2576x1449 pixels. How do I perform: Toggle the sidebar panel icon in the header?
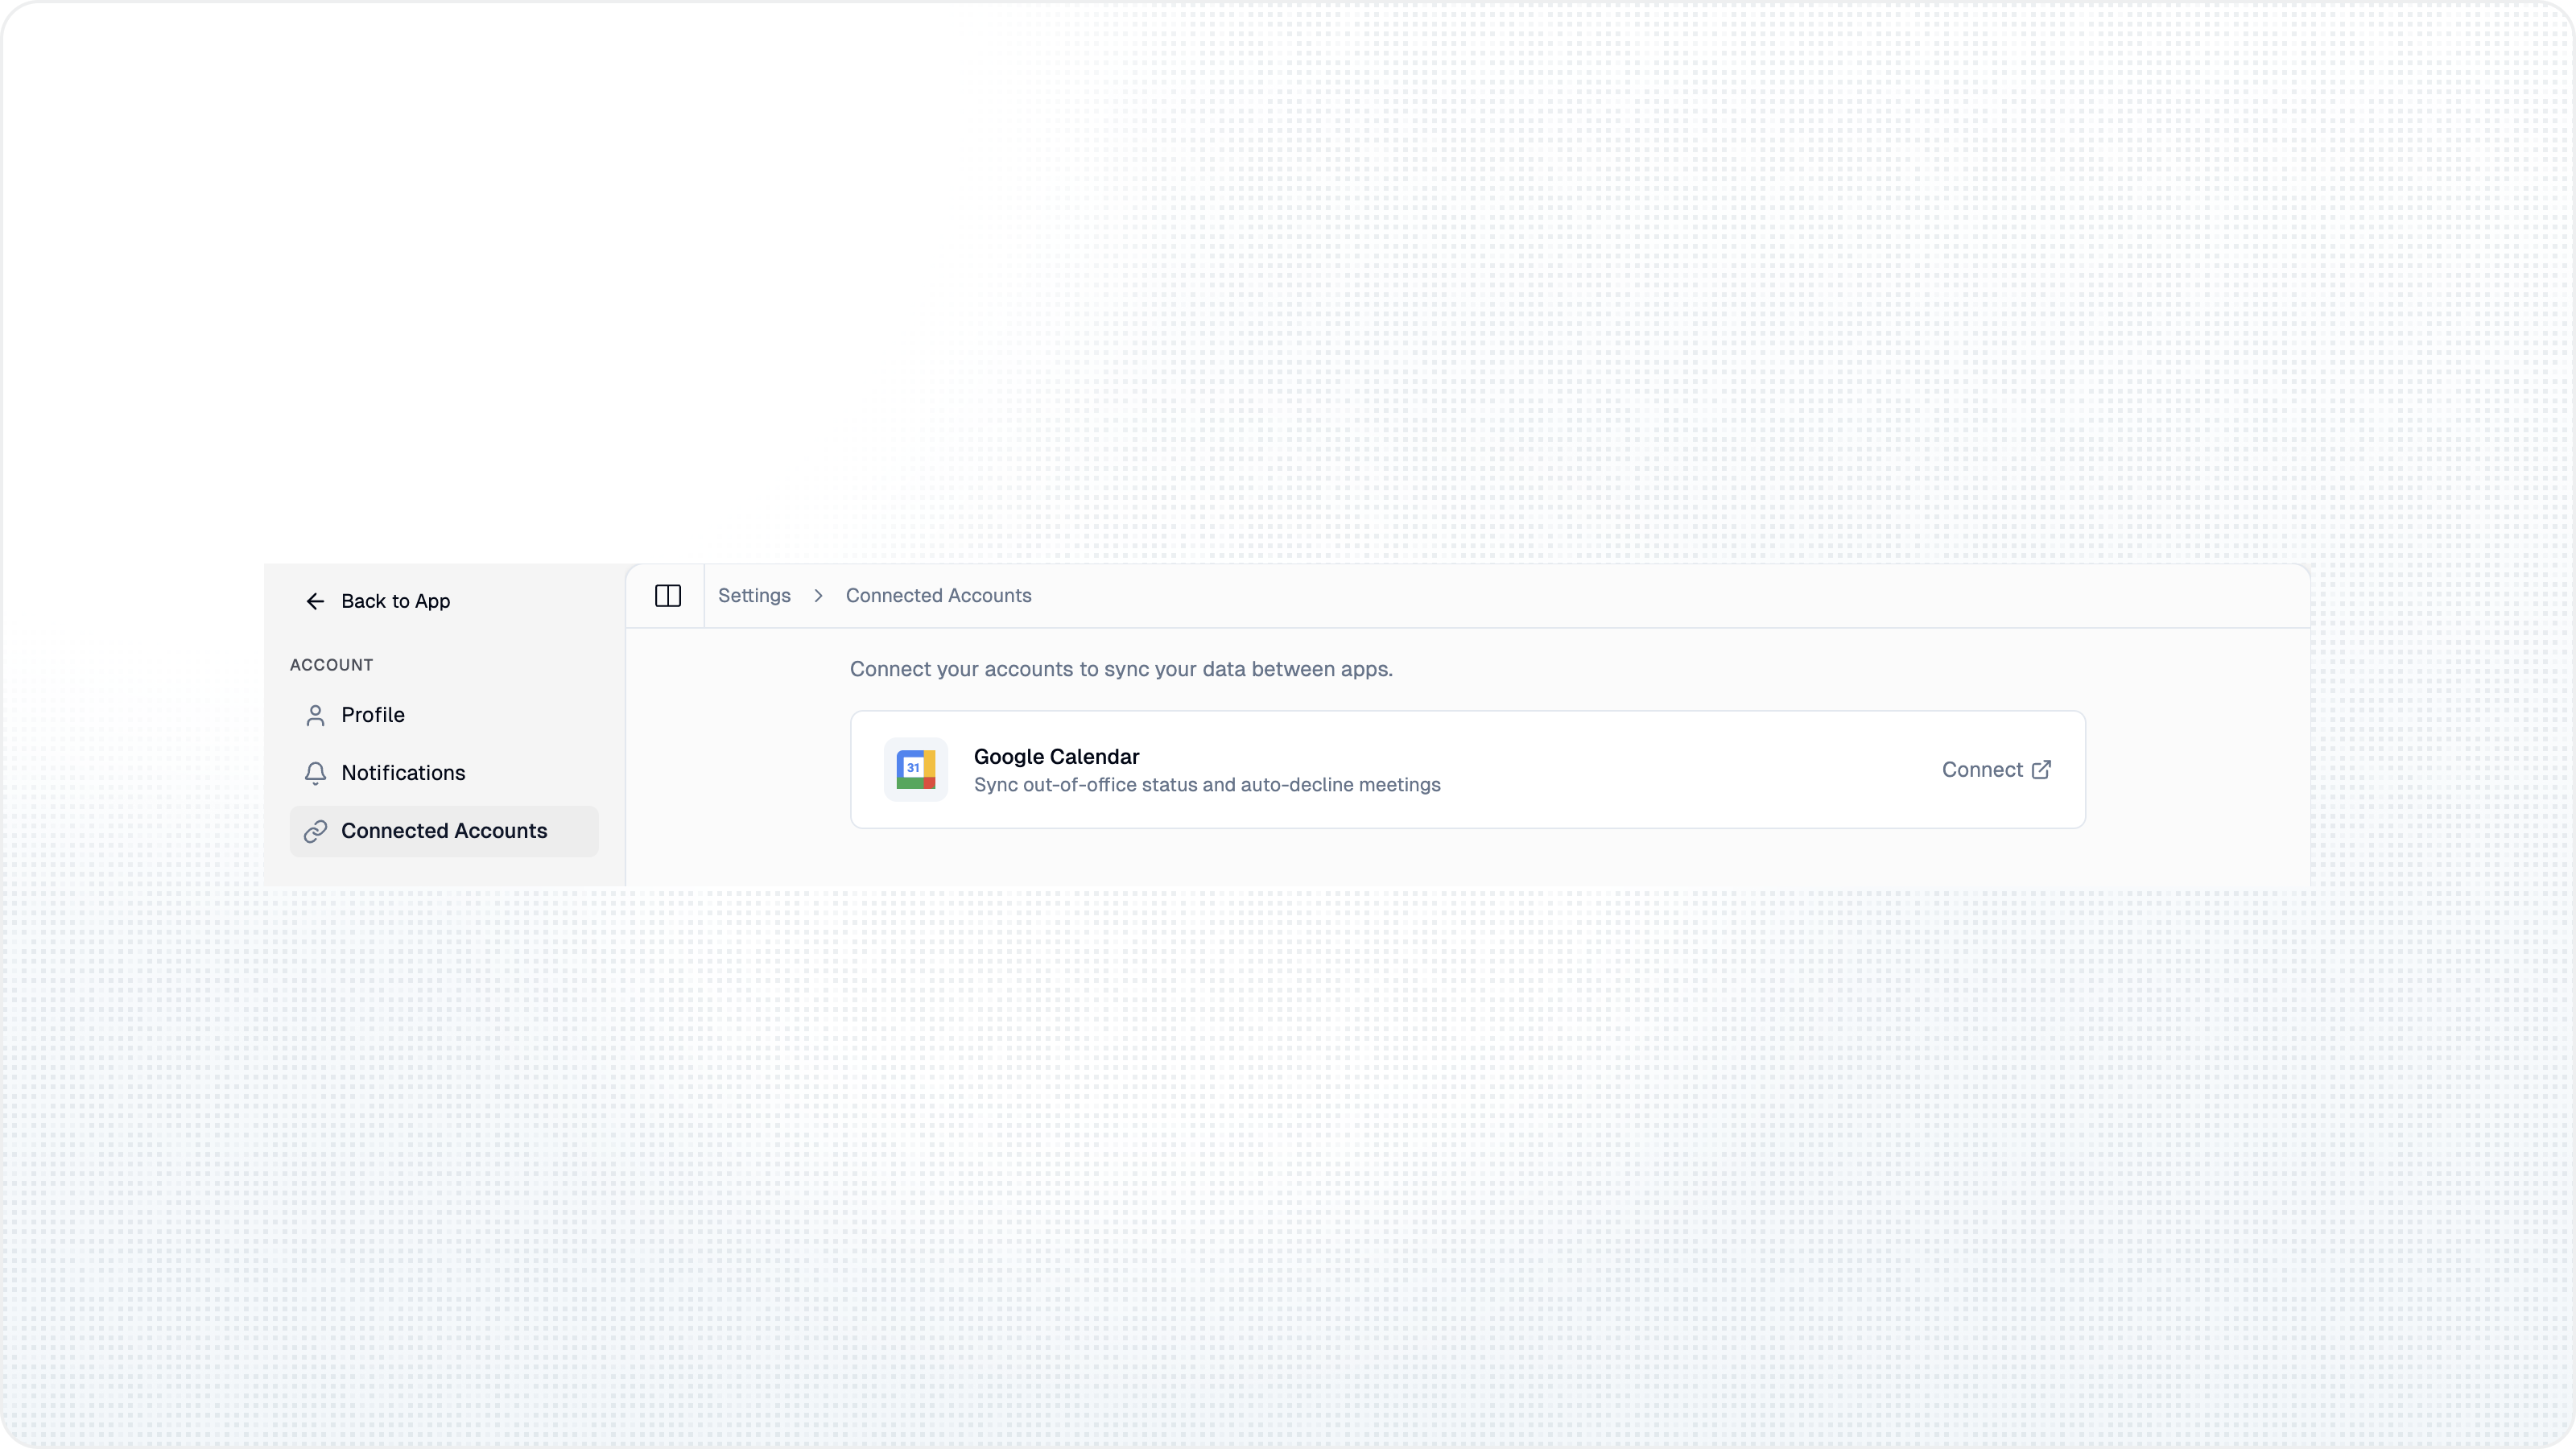667,596
